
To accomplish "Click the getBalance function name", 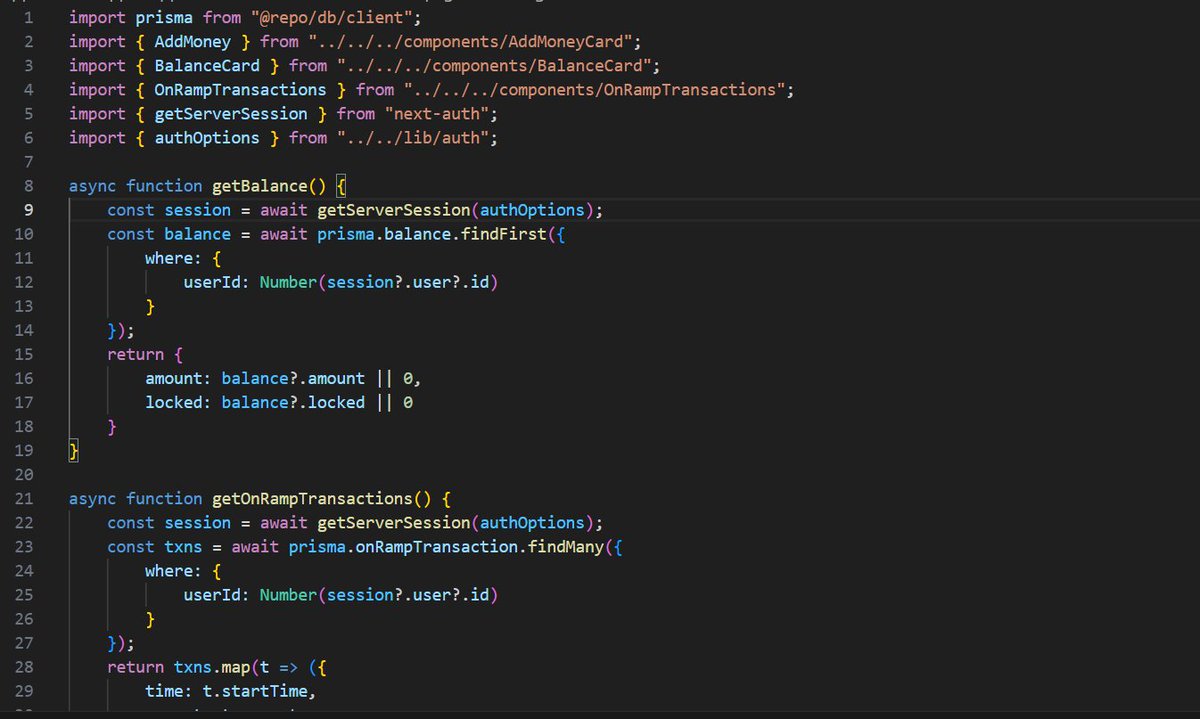I will tap(260, 186).
